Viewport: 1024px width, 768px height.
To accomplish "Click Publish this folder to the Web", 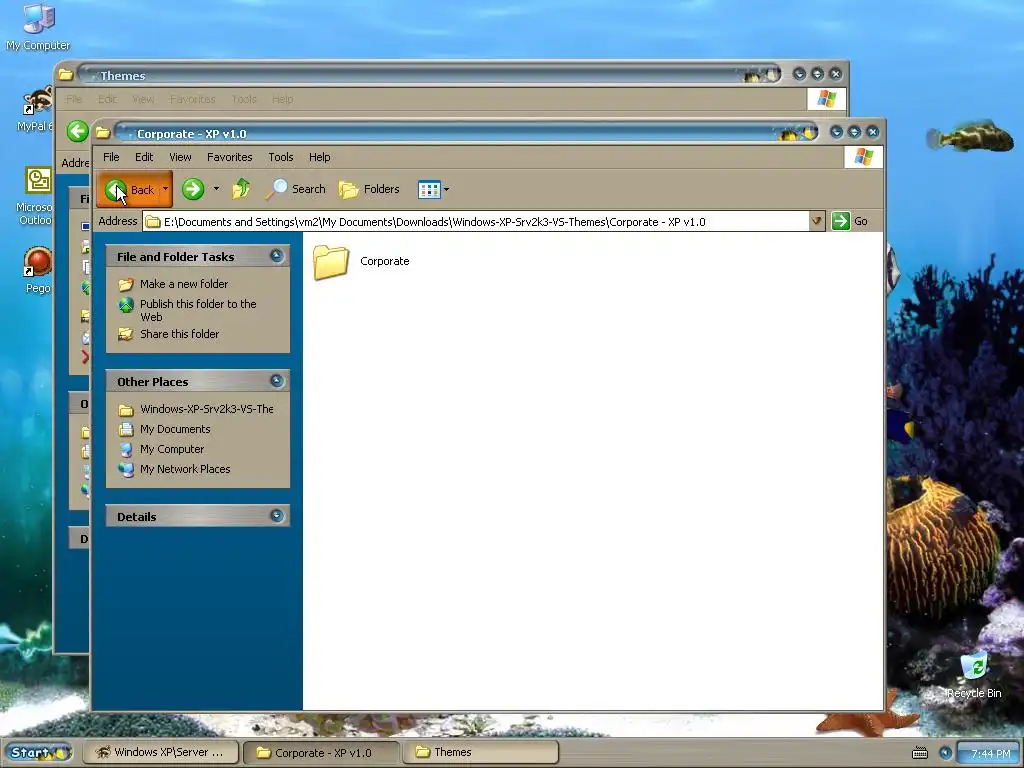I will [x=198, y=310].
